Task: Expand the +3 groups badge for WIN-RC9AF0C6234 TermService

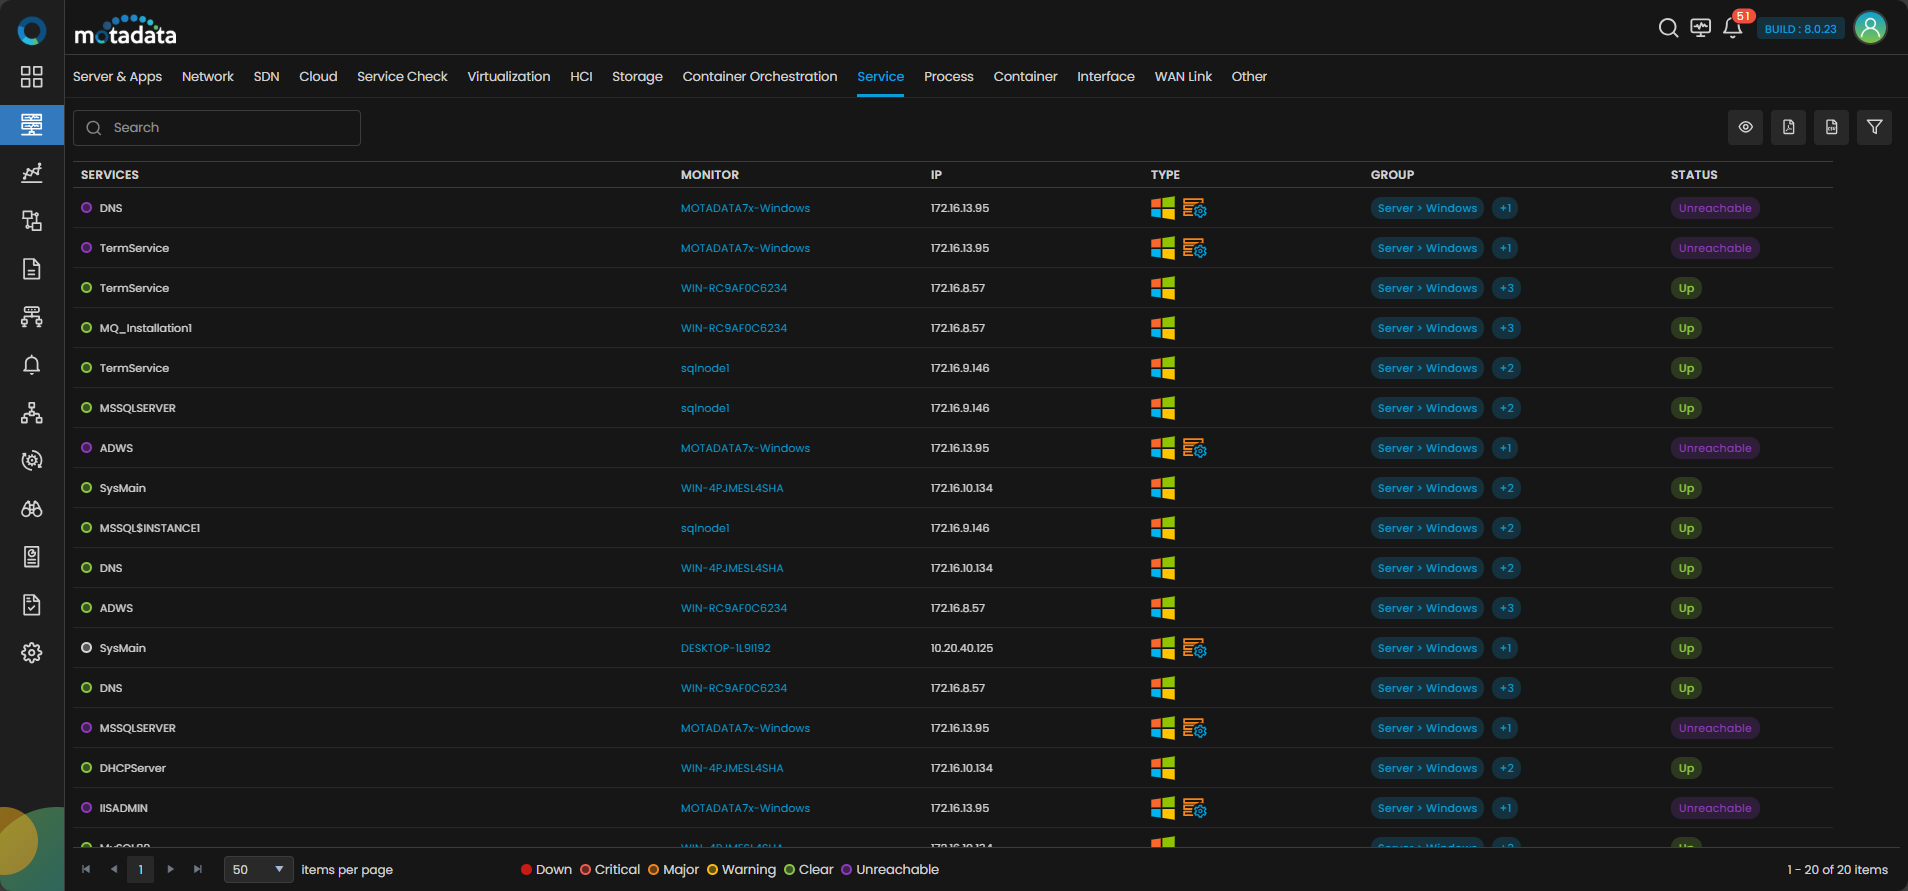Action: pyautogui.click(x=1506, y=288)
